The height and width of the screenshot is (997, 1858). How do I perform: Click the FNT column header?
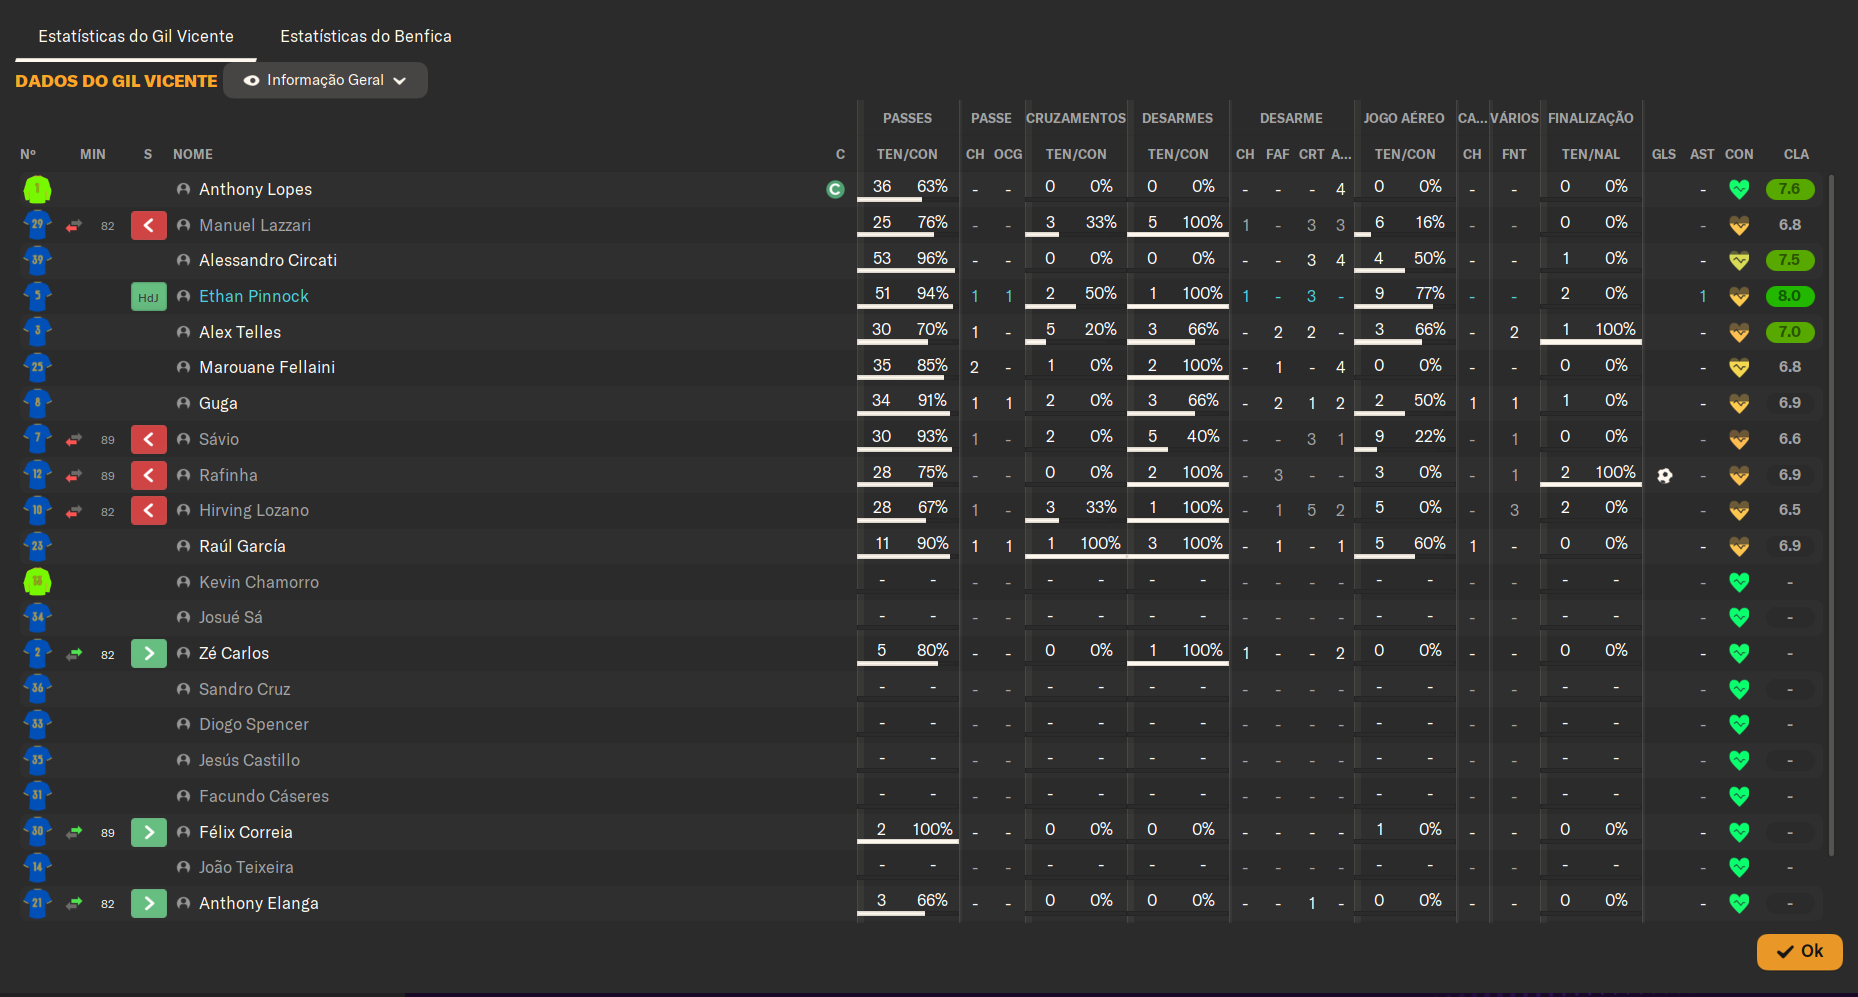1514,154
